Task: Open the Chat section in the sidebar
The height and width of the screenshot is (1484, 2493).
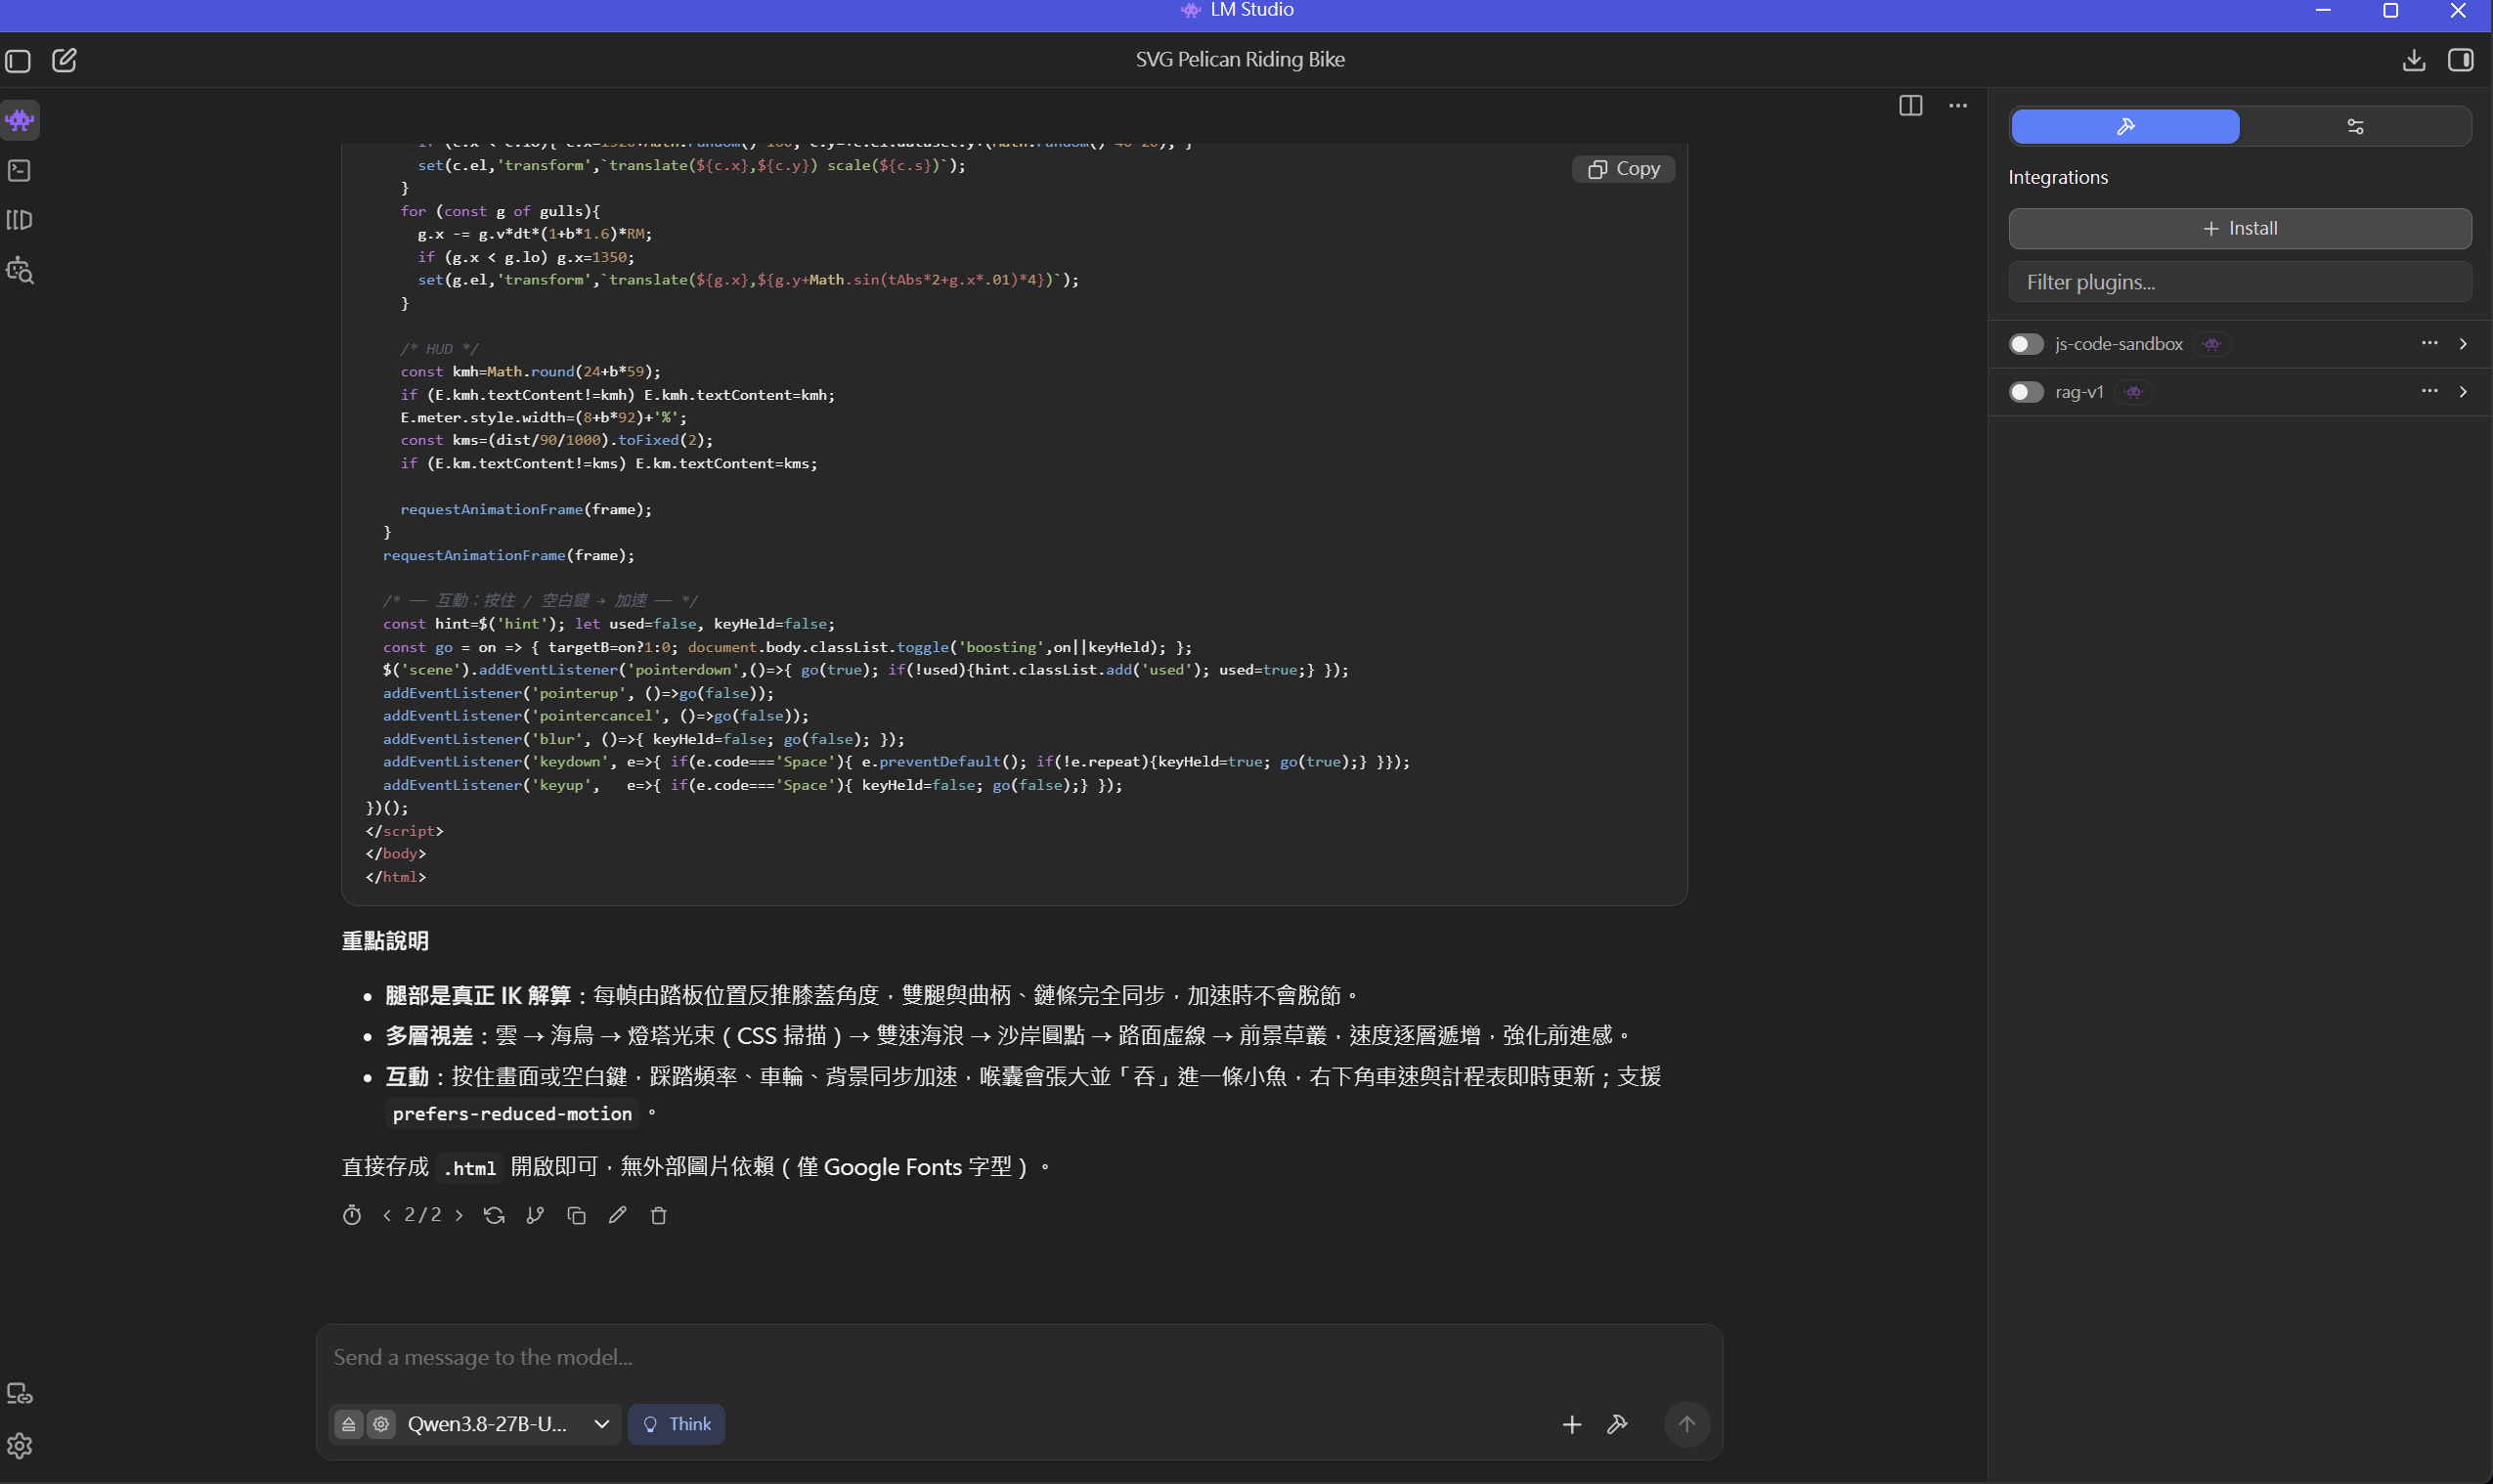Action: tap(20, 121)
